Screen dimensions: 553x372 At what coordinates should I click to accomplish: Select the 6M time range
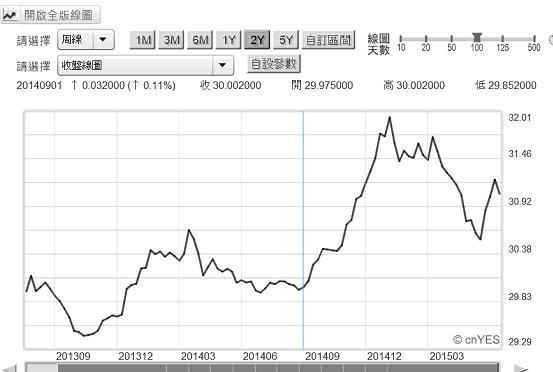coord(200,40)
